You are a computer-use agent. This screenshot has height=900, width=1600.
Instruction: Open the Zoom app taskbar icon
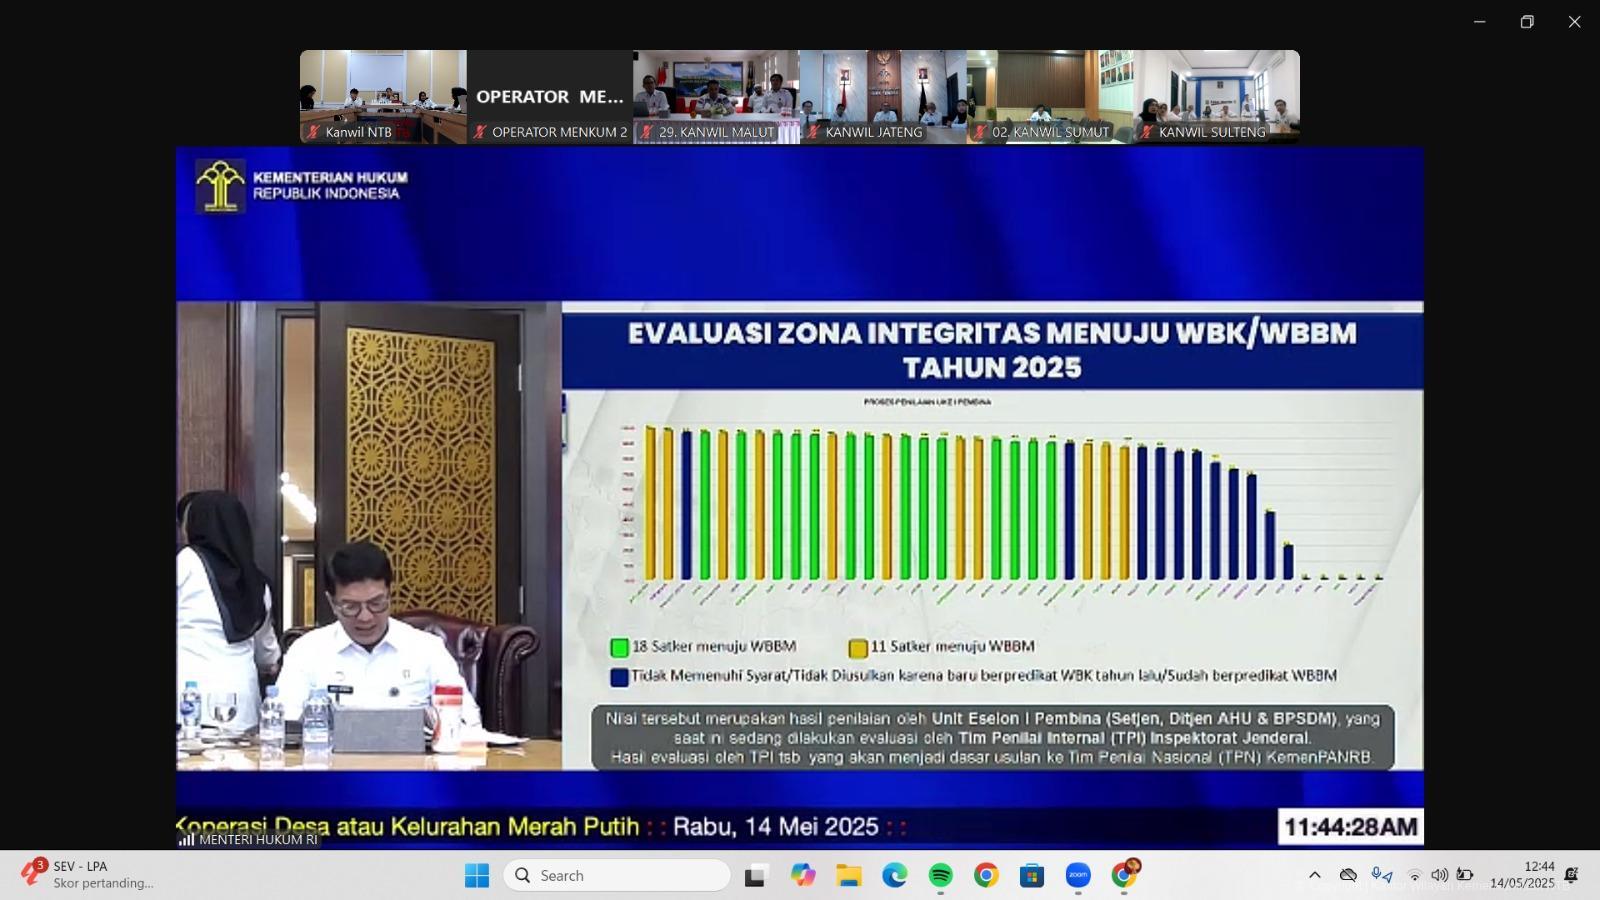click(x=1078, y=876)
